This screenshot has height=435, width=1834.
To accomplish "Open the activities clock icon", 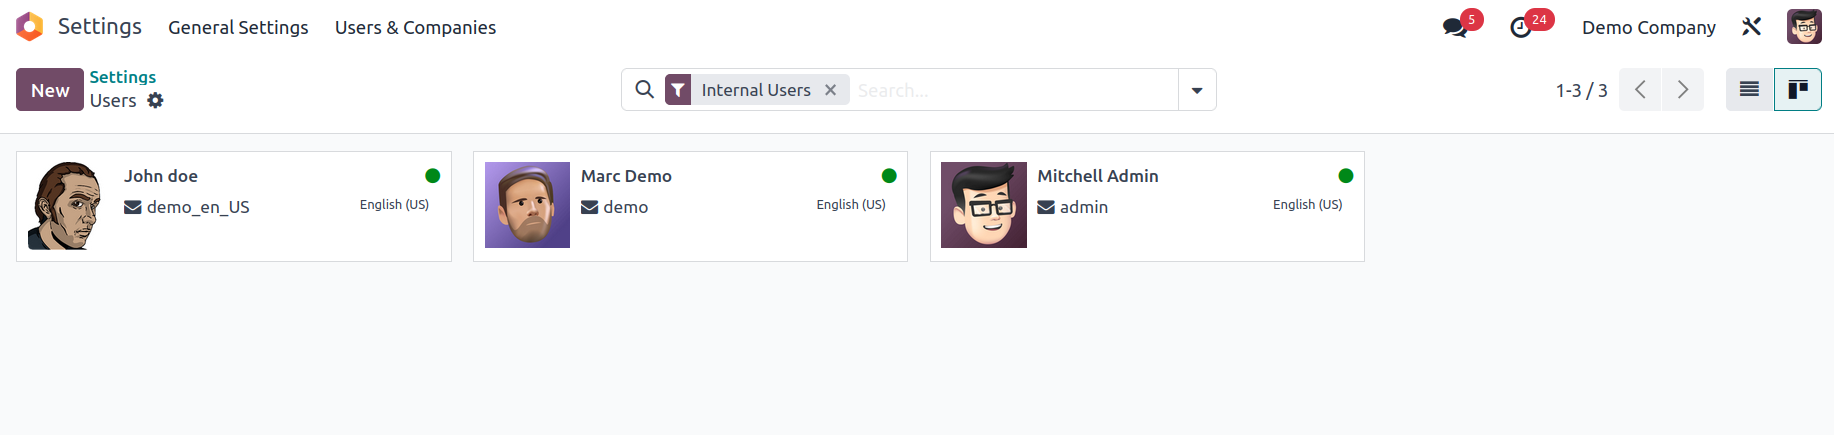I will [1521, 28].
